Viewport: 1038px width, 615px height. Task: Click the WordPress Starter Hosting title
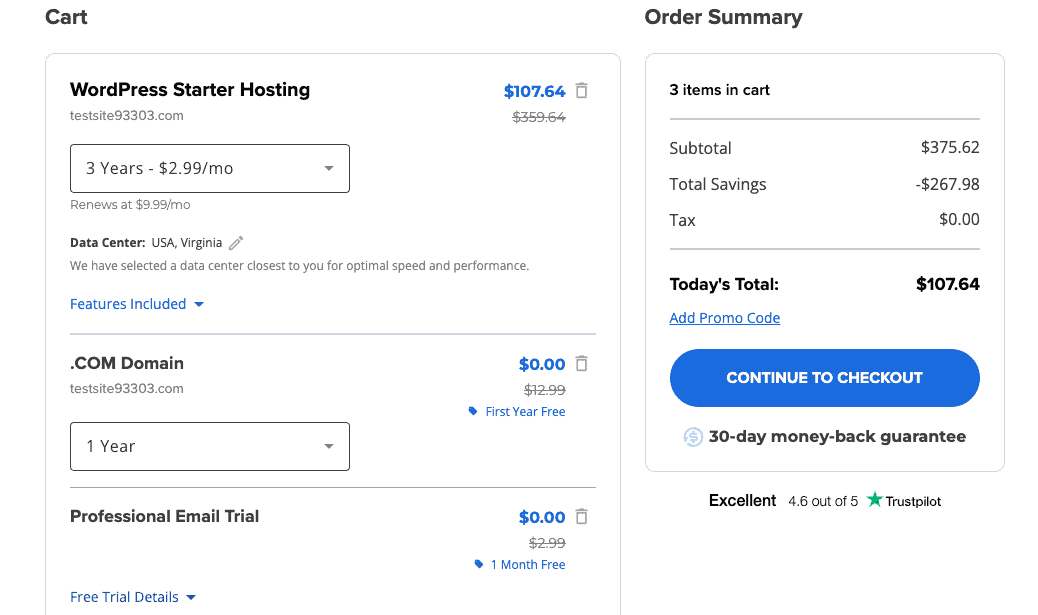click(190, 90)
